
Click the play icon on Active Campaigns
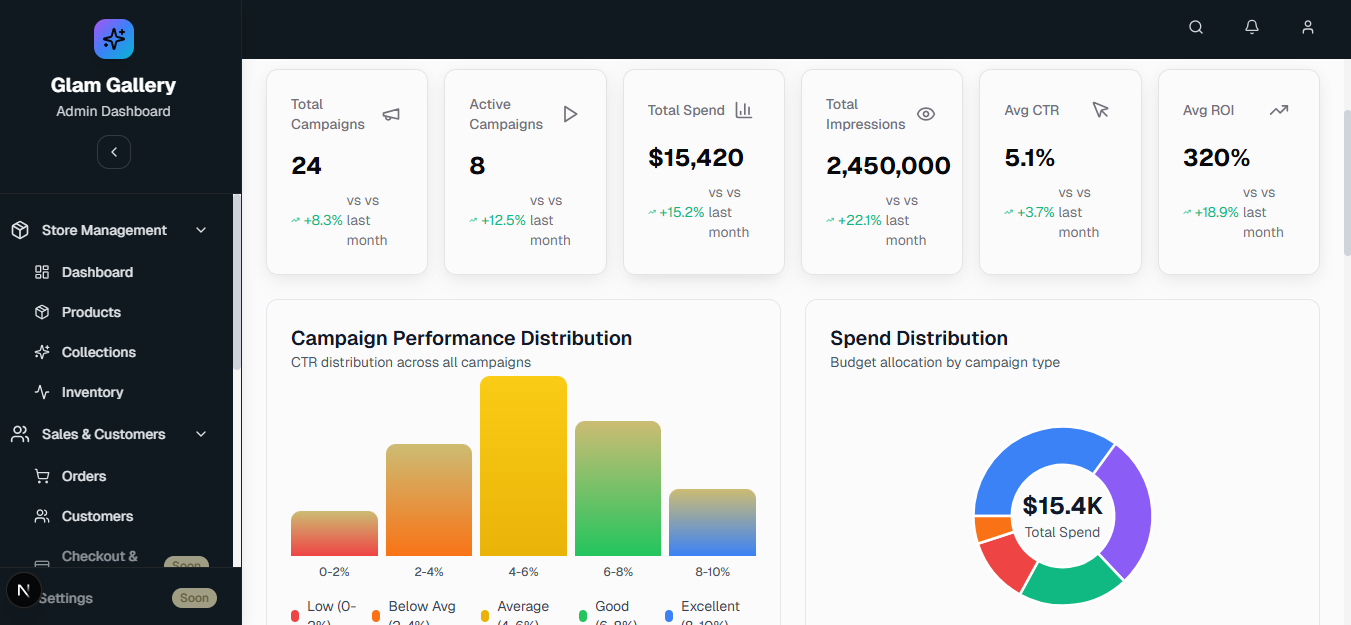(570, 114)
